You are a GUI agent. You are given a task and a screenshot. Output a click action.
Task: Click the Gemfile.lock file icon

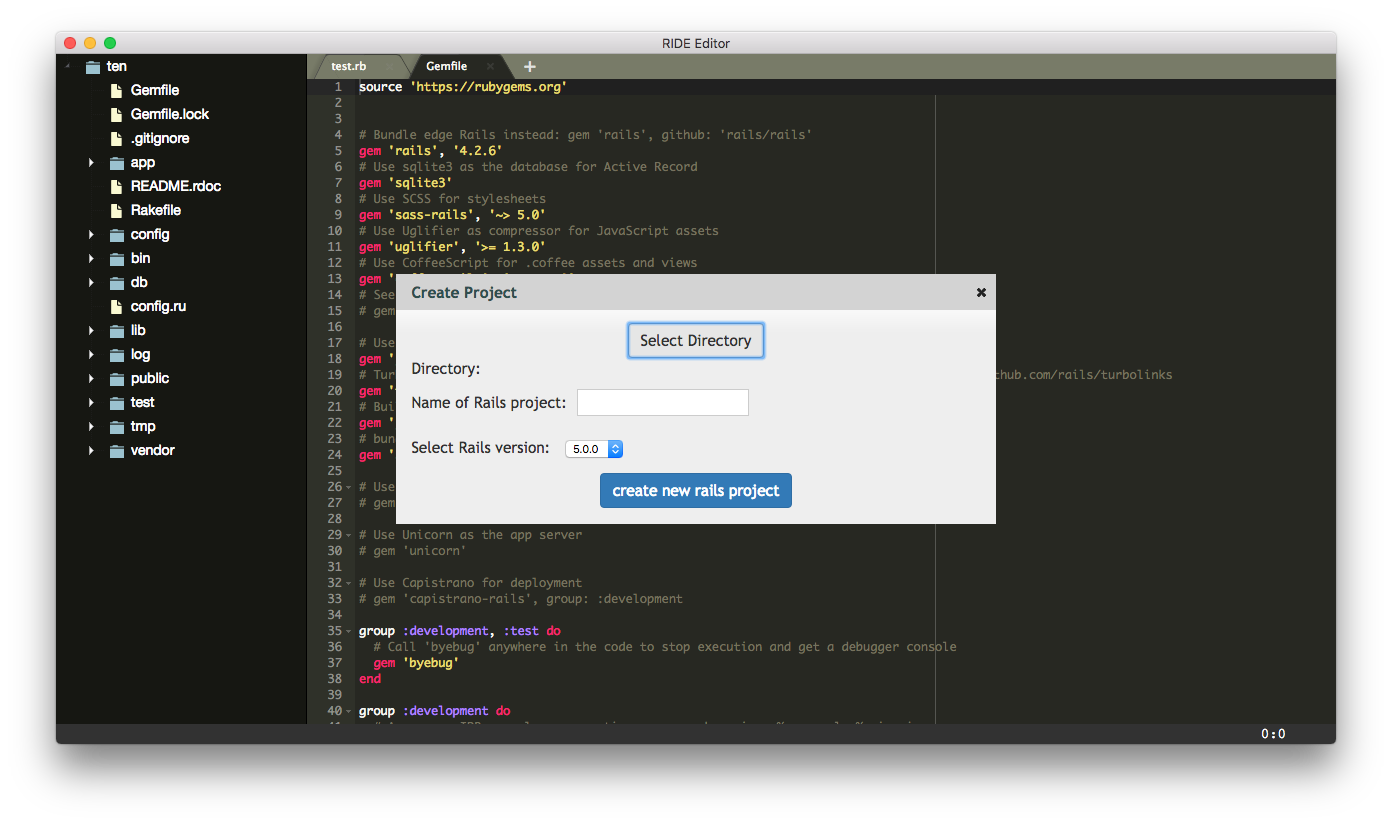point(116,114)
